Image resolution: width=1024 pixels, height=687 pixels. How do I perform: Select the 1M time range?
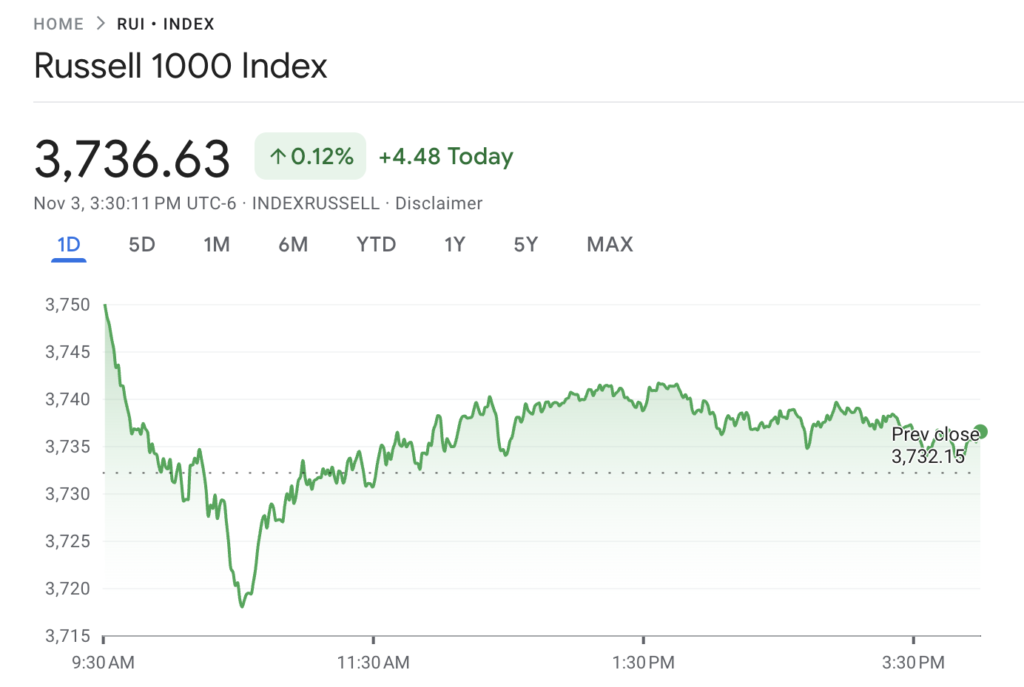pyautogui.click(x=216, y=244)
